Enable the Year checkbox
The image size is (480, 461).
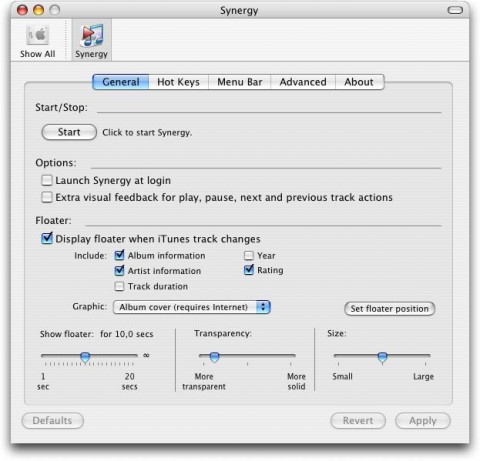(249, 256)
